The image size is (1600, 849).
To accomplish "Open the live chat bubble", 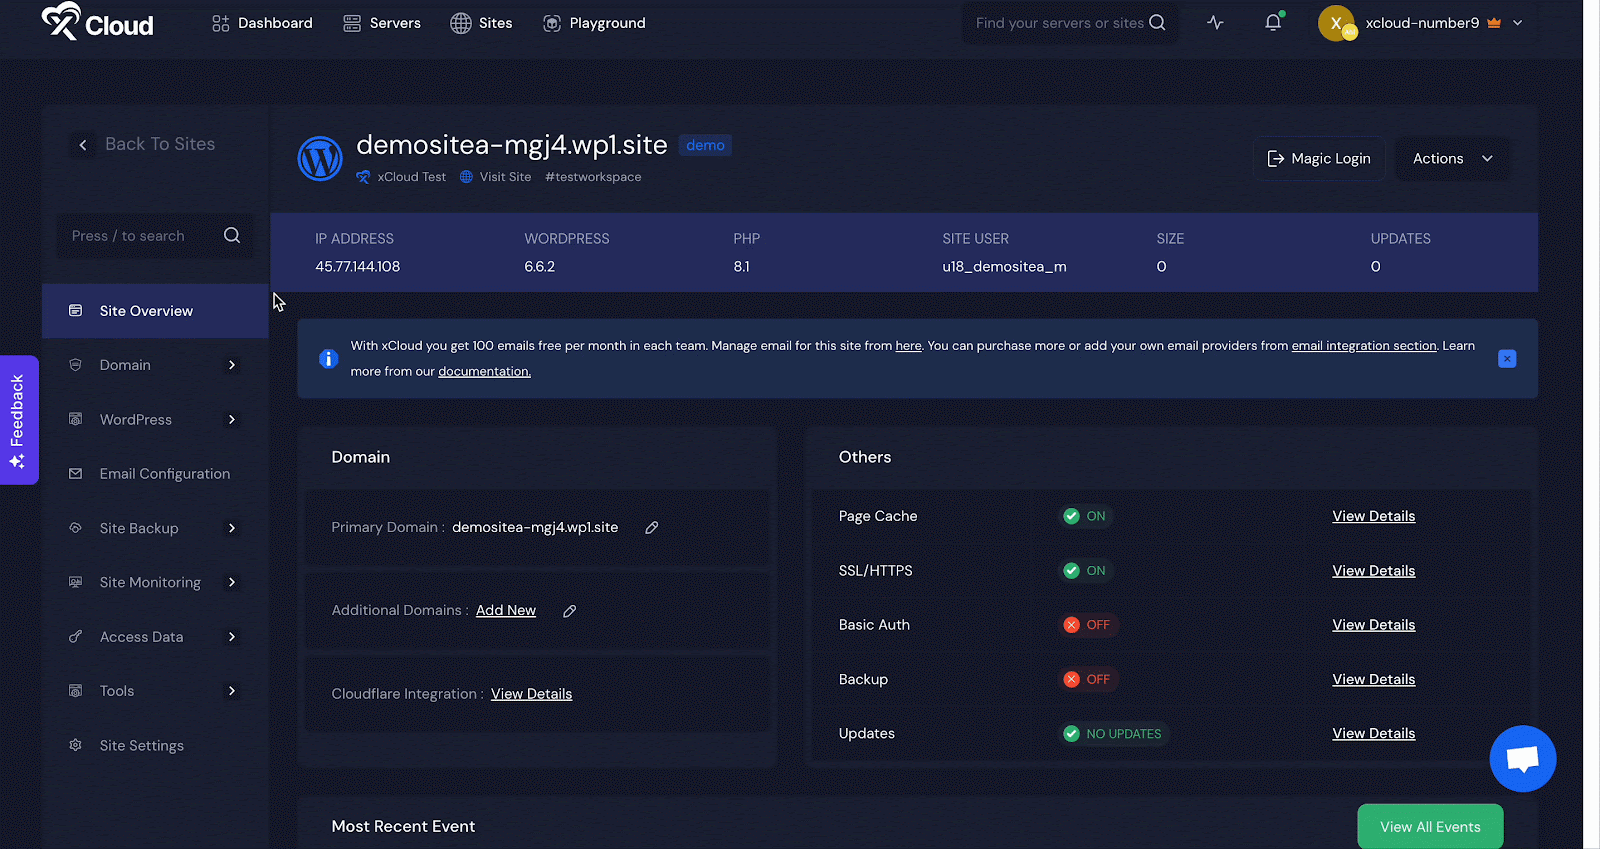I will (x=1523, y=759).
